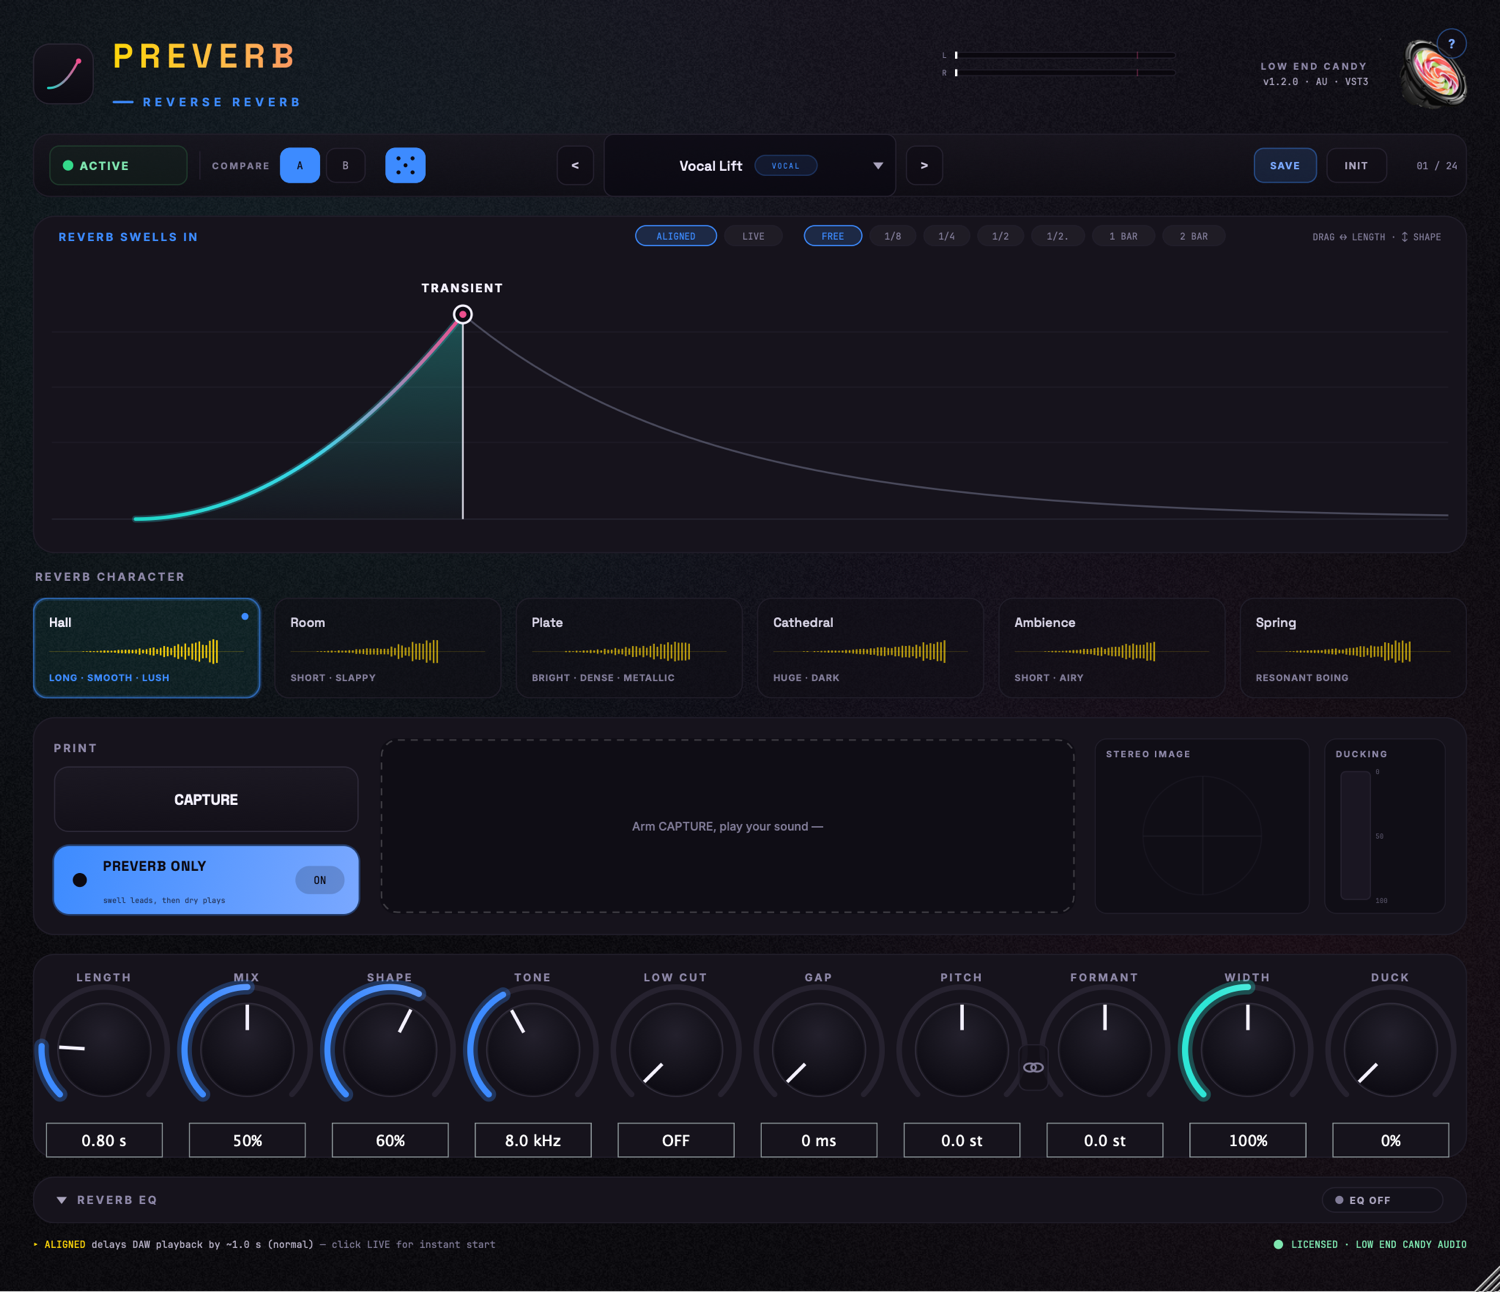Choose the Hall reverb character

[147, 648]
